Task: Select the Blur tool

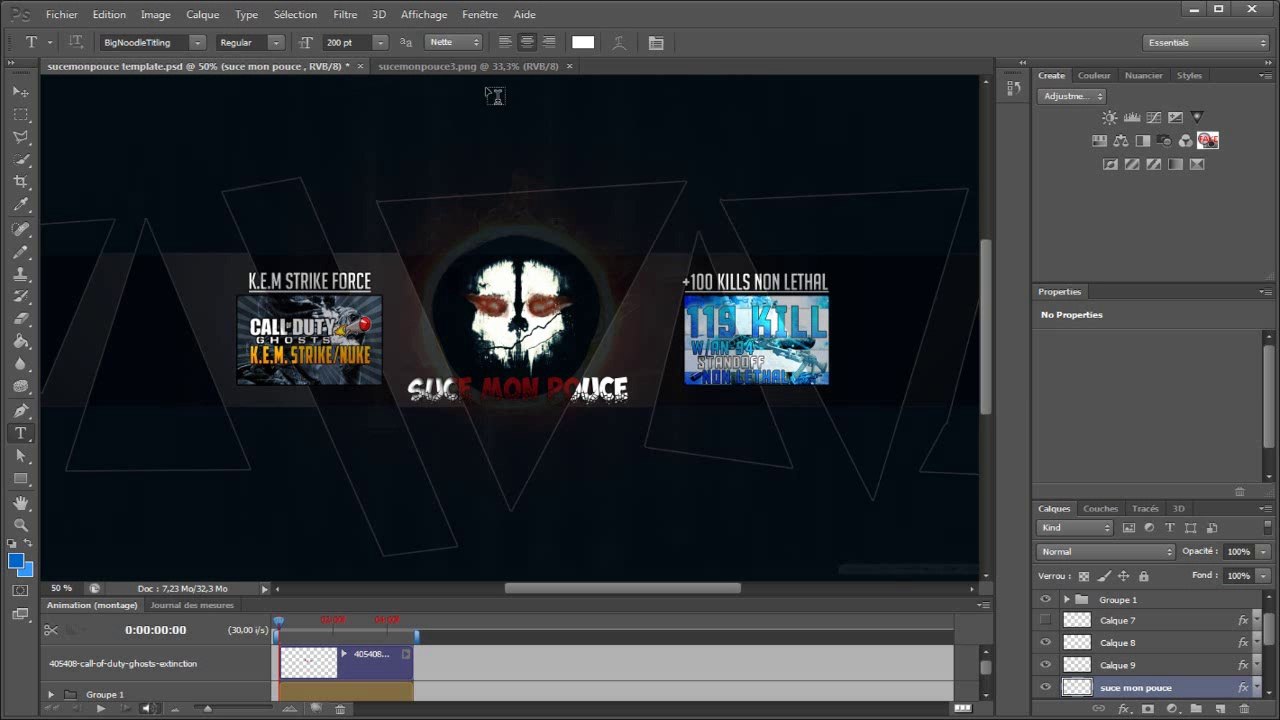Action: (x=20, y=365)
